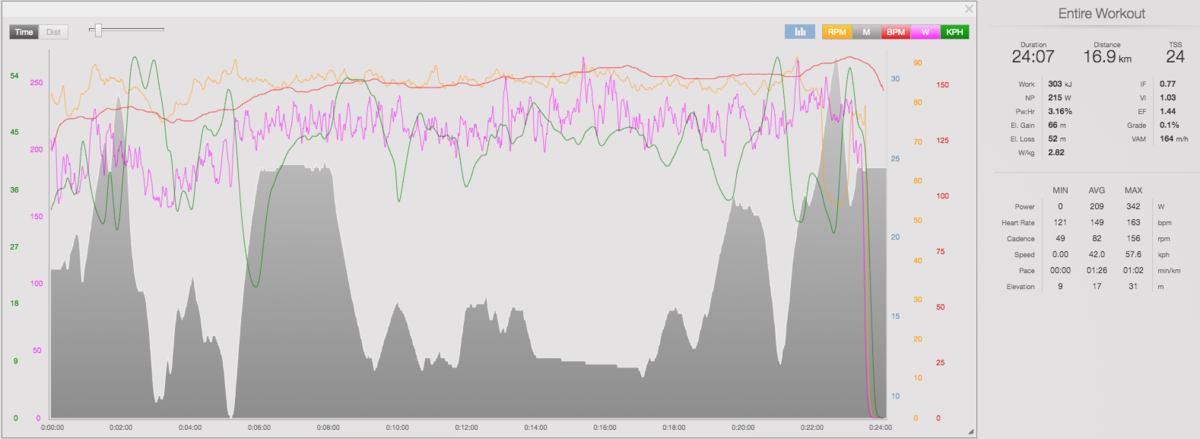
Task: Select the Power row in stats table
Action: 1094,206
